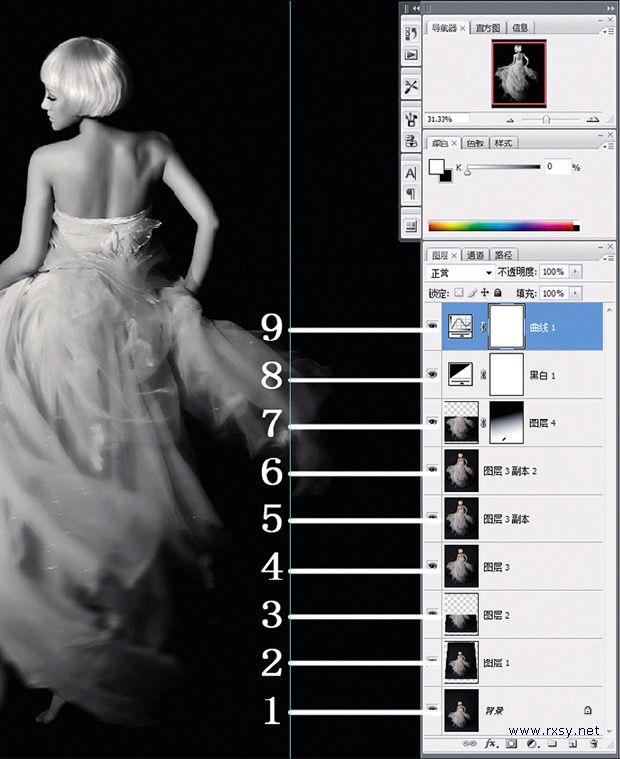Click the K grayscale slider handle
The width and height of the screenshot is (620, 759).
pos(468,171)
